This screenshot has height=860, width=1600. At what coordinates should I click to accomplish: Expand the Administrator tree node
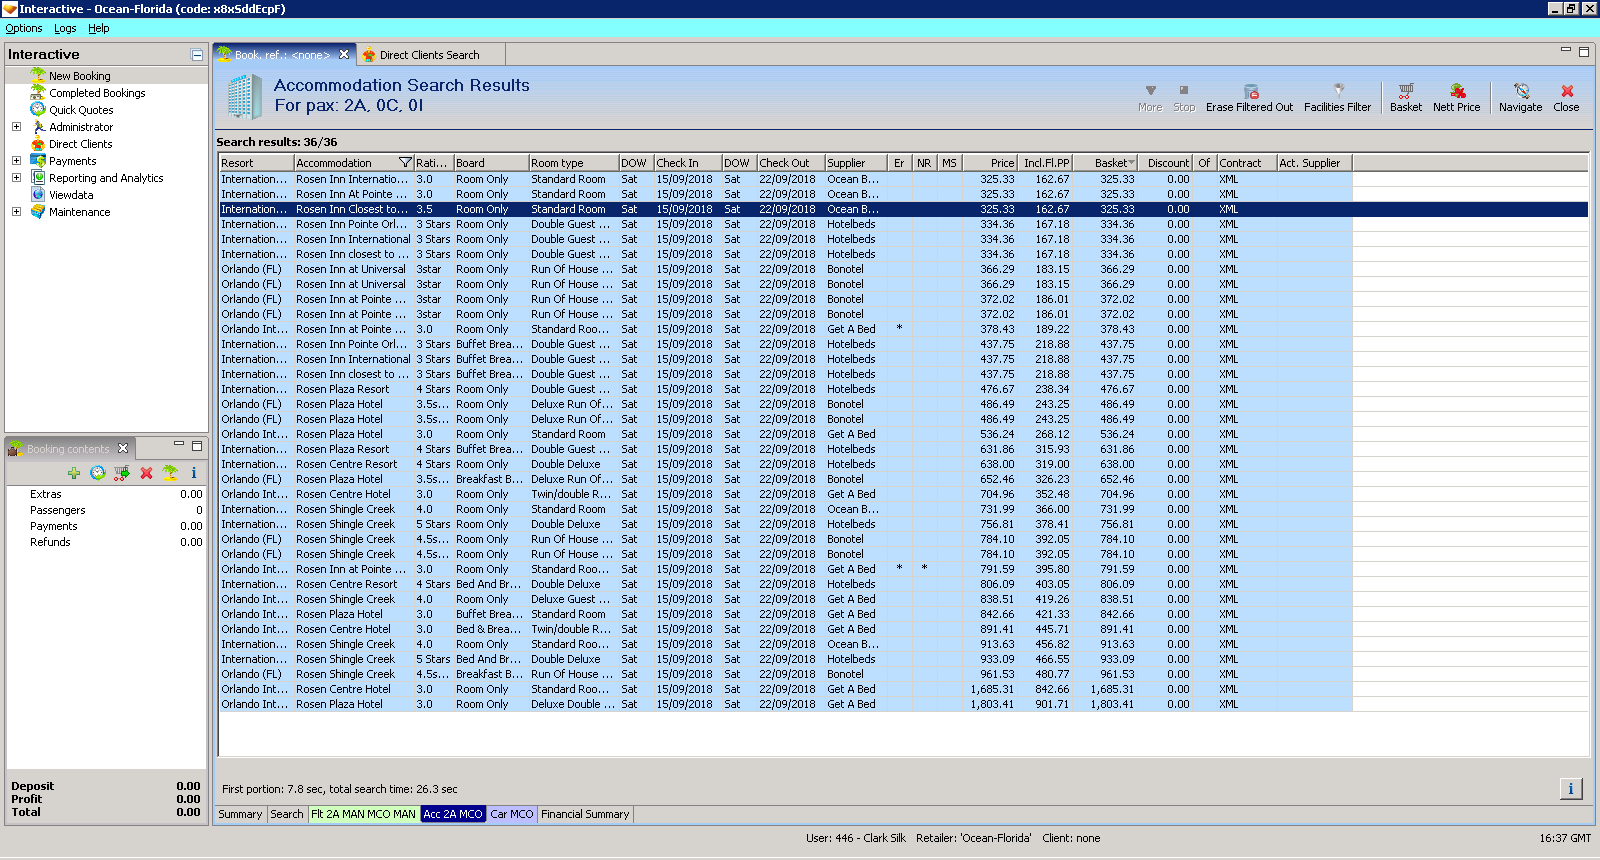tap(16, 127)
